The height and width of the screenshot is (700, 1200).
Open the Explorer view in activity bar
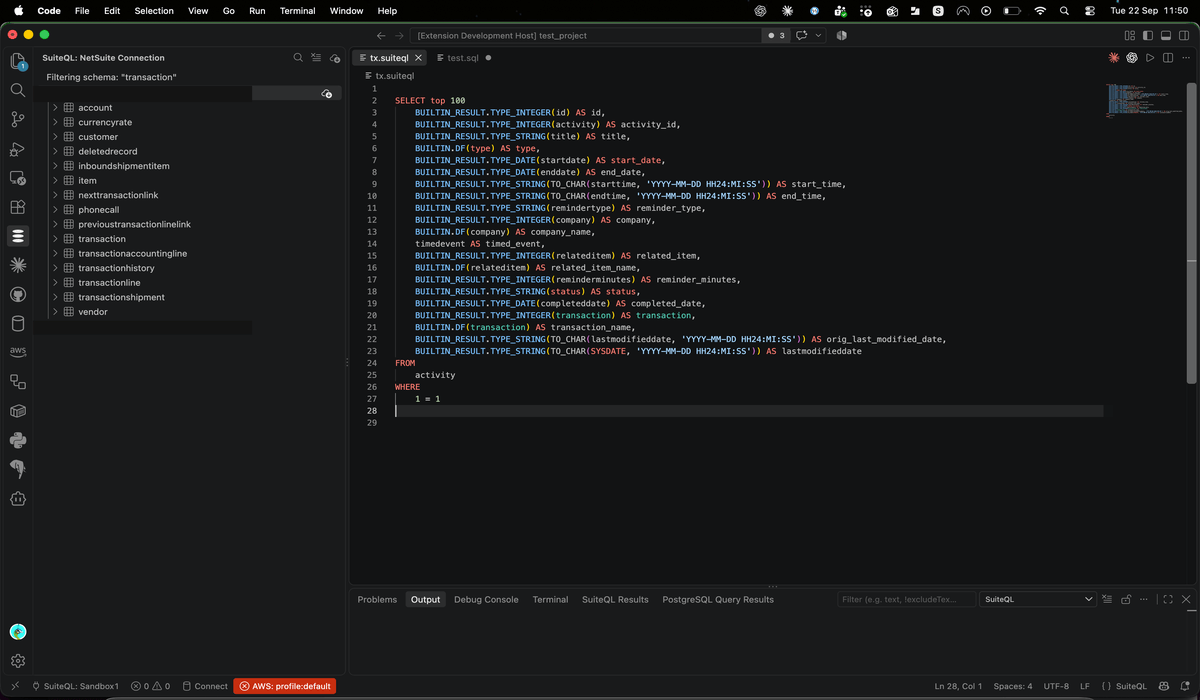pyautogui.click(x=18, y=61)
